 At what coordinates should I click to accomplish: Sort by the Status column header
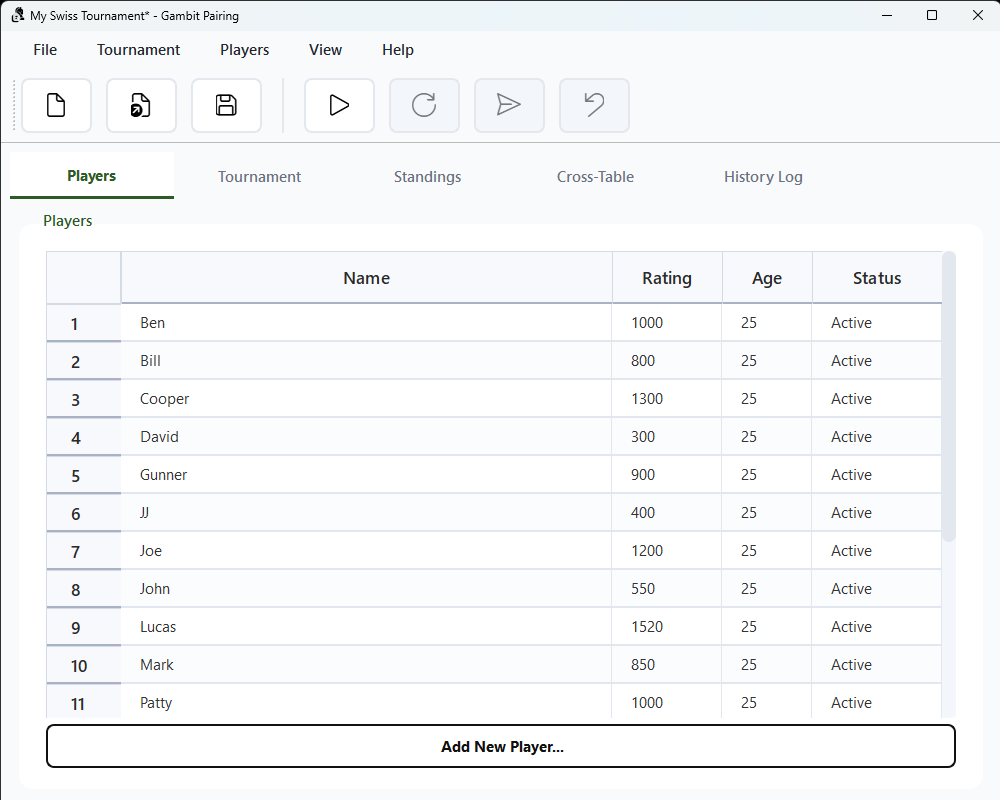point(877,278)
